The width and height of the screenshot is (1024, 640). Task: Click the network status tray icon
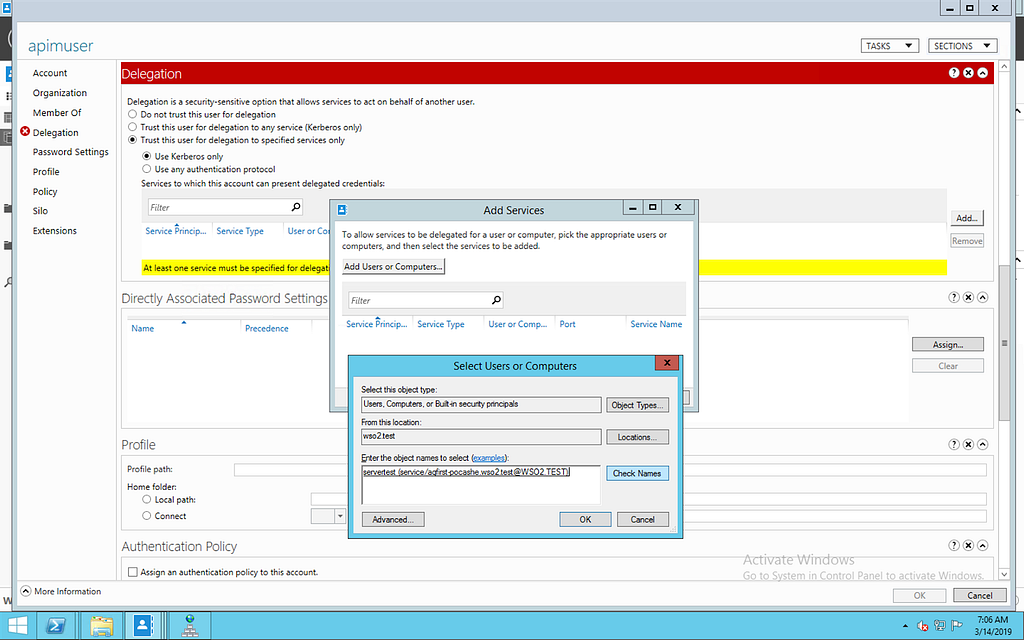pyautogui.click(x=940, y=626)
